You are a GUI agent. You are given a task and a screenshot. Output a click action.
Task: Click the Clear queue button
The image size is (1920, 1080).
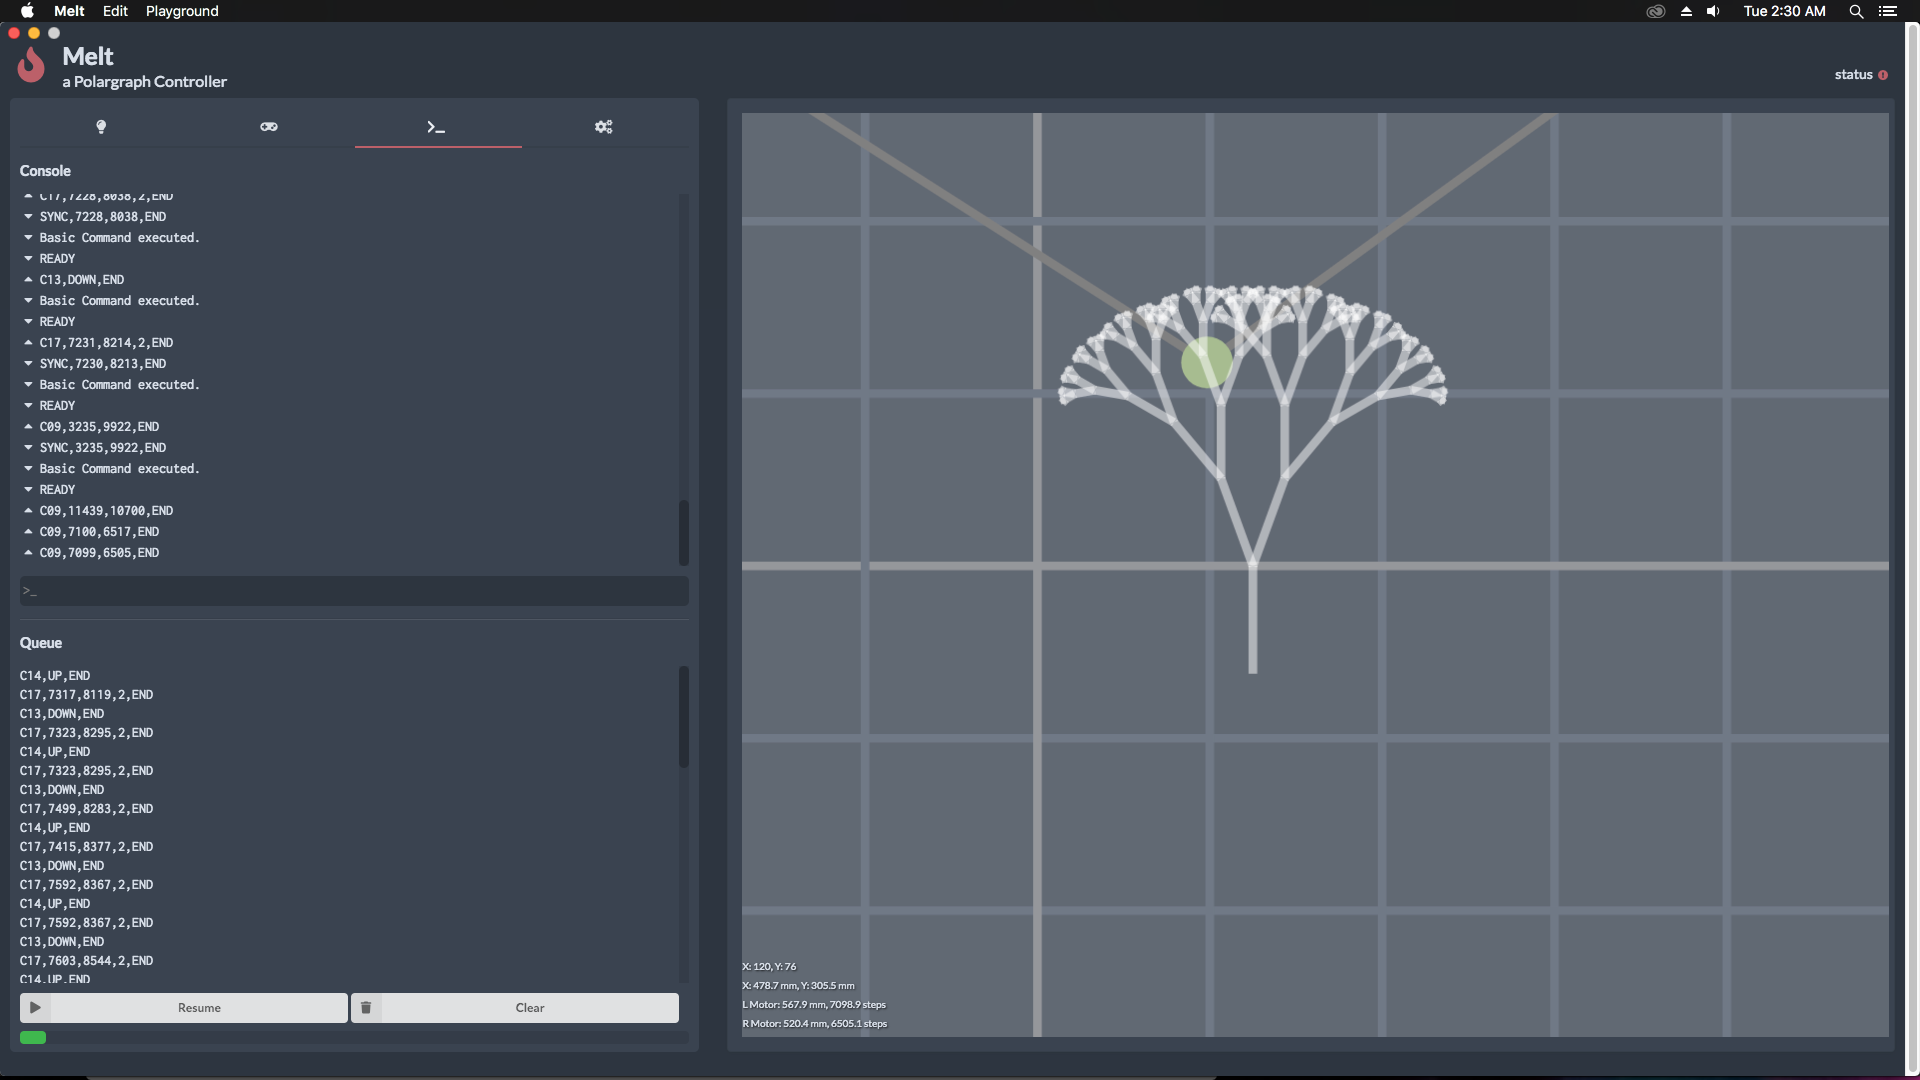[530, 1006]
